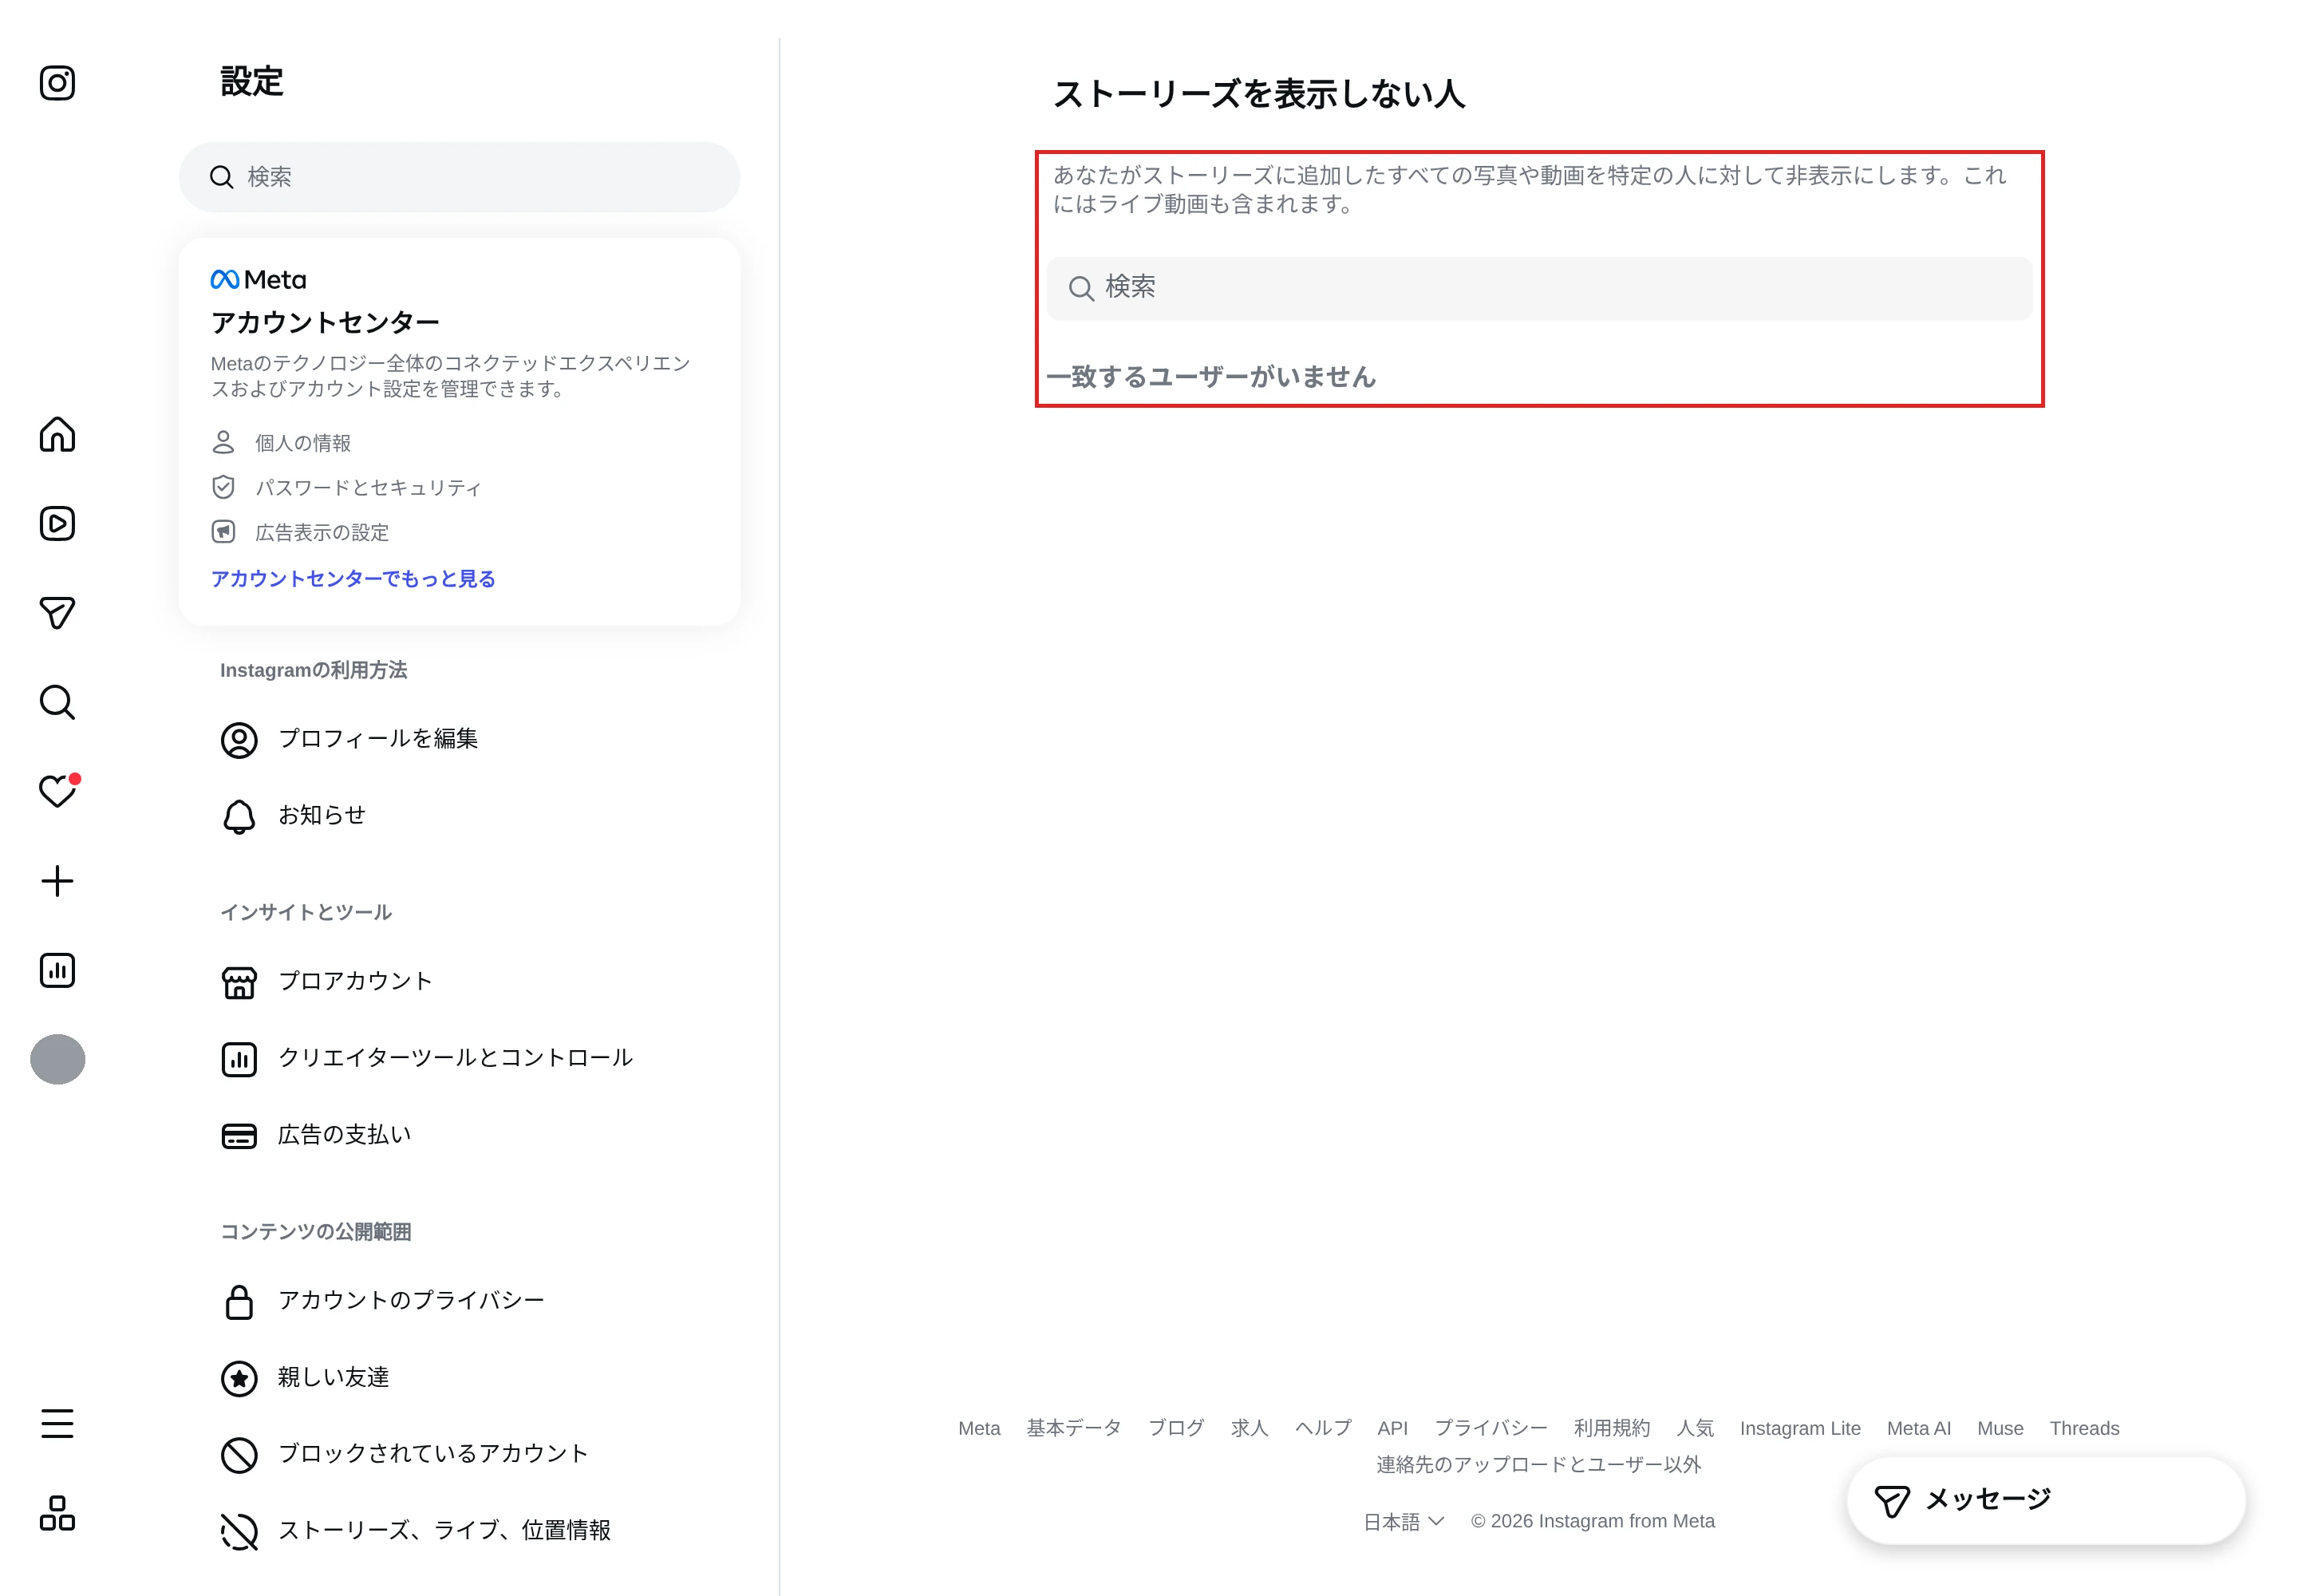The image size is (2298, 1596).
Task: Click the 利用規約 footer link
Action: pos(1612,1428)
